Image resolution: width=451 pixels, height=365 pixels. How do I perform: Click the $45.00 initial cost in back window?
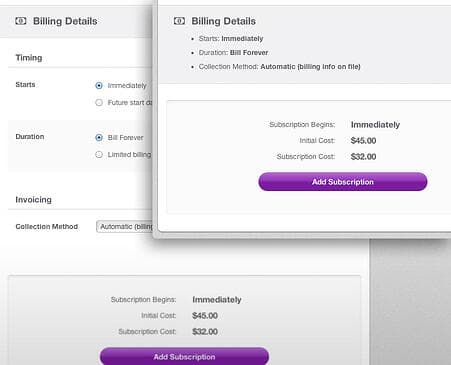click(x=205, y=316)
